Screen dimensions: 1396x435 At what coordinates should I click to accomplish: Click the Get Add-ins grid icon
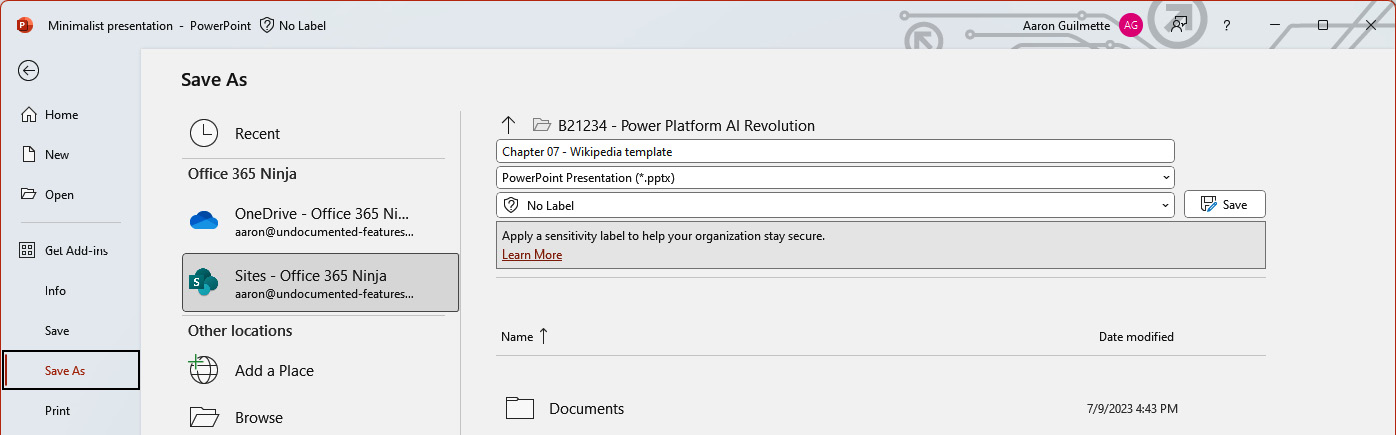[29, 251]
